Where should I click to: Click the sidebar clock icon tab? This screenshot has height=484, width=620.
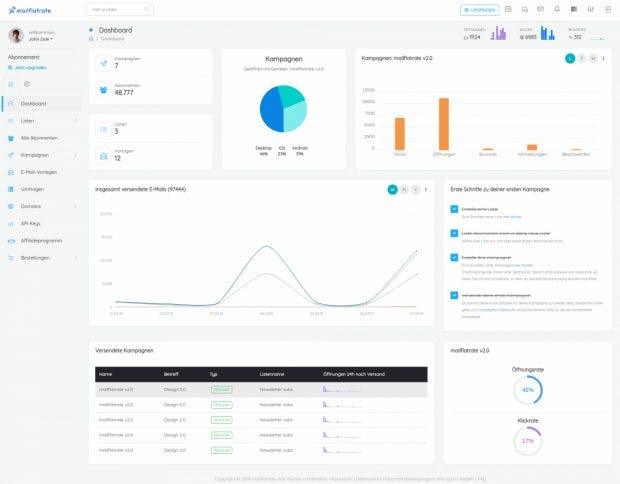tap(27, 84)
